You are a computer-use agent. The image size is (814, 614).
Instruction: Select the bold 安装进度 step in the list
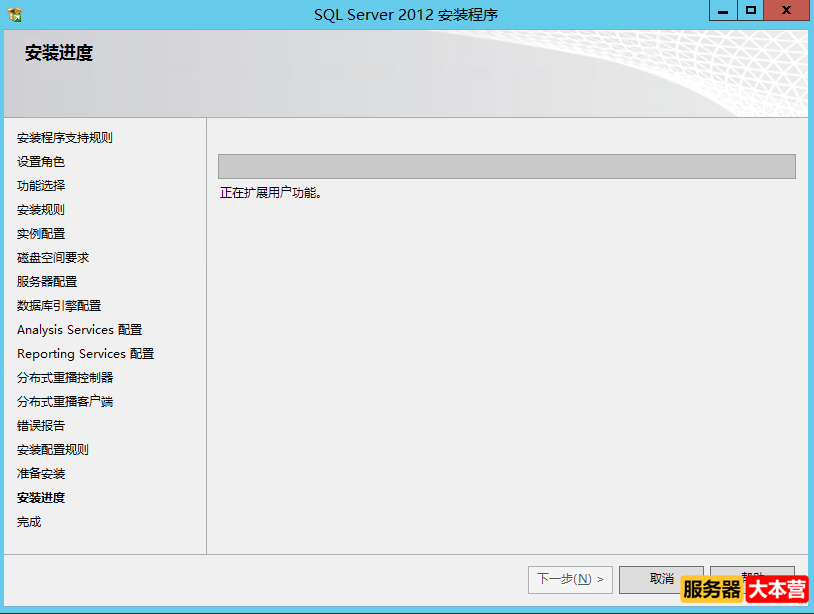[41, 497]
